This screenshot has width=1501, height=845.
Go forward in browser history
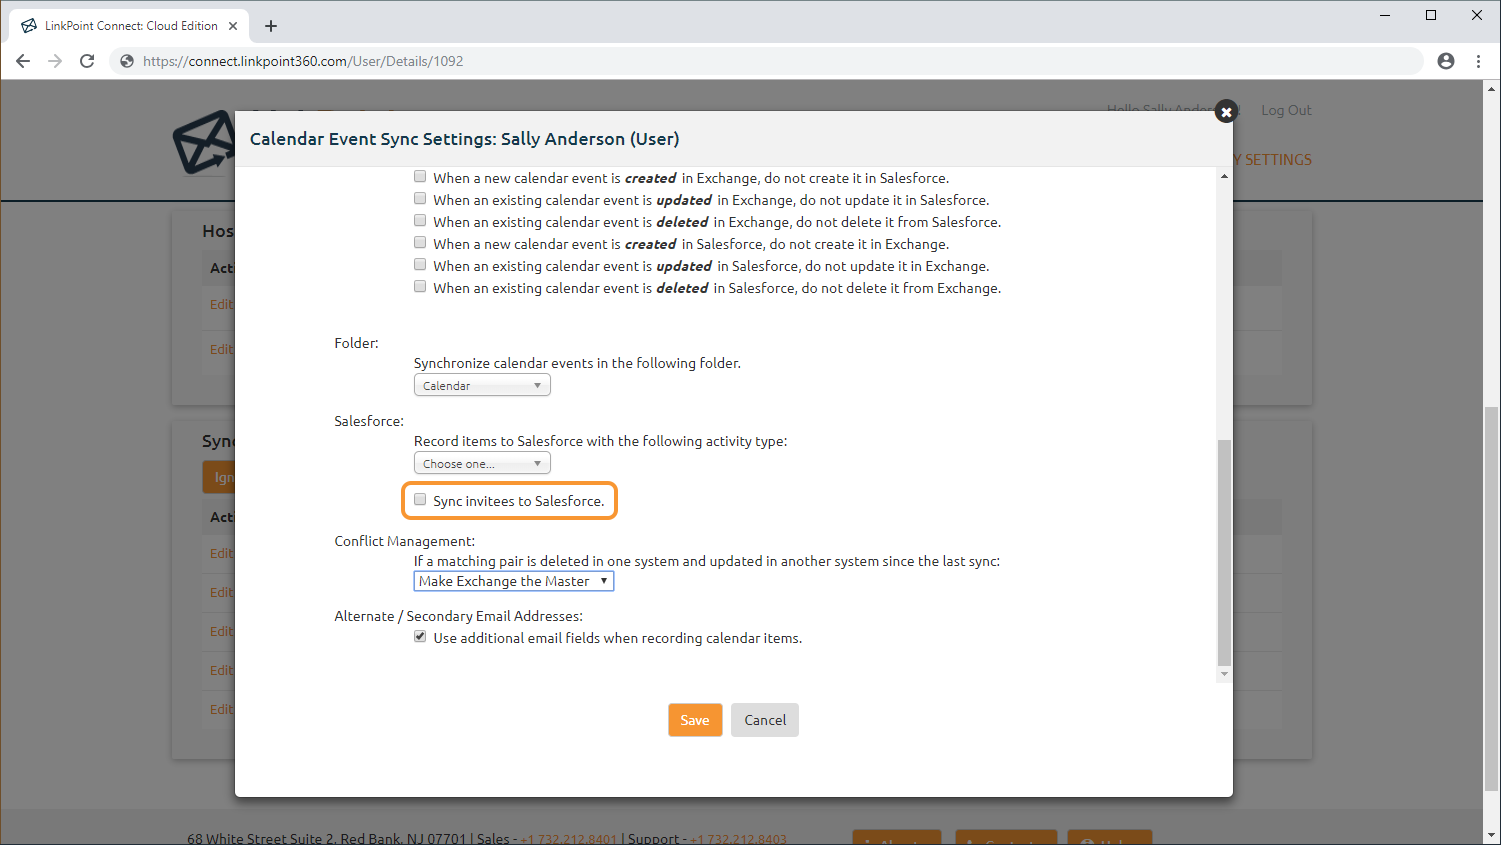coord(55,61)
